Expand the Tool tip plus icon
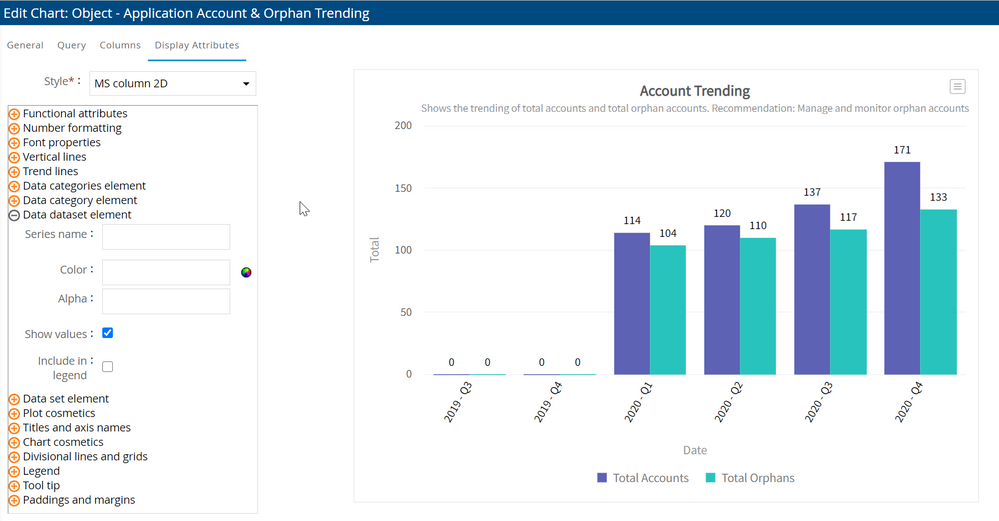Screen dimensions: 999x521 coord(14,486)
